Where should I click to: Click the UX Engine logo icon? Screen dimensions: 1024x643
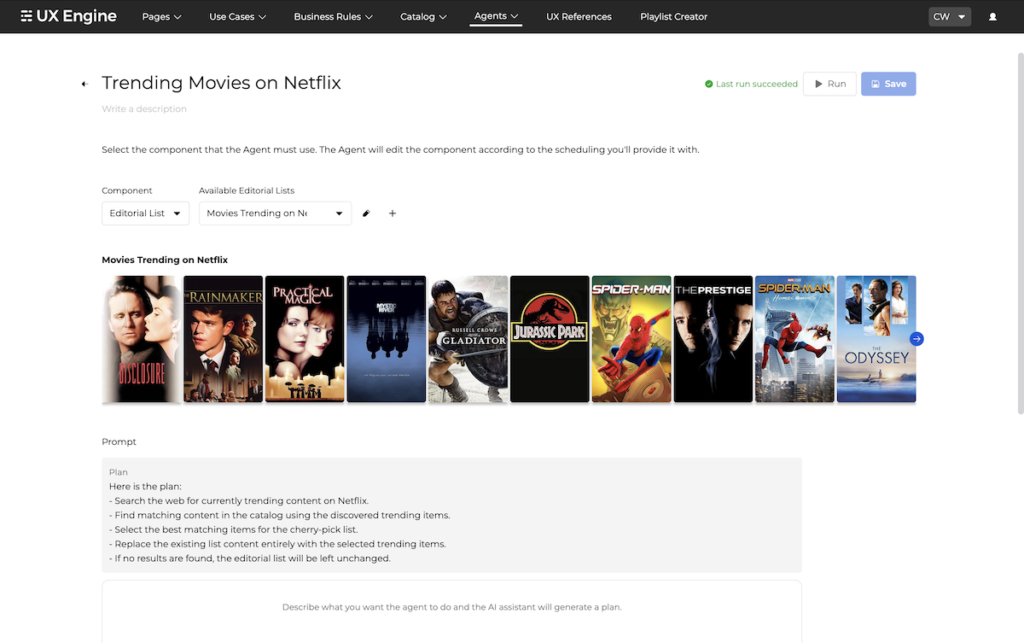(x=26, y=16)
